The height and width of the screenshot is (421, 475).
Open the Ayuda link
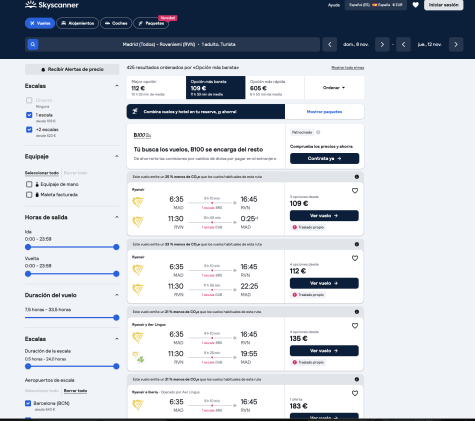[x=334, y=5]
